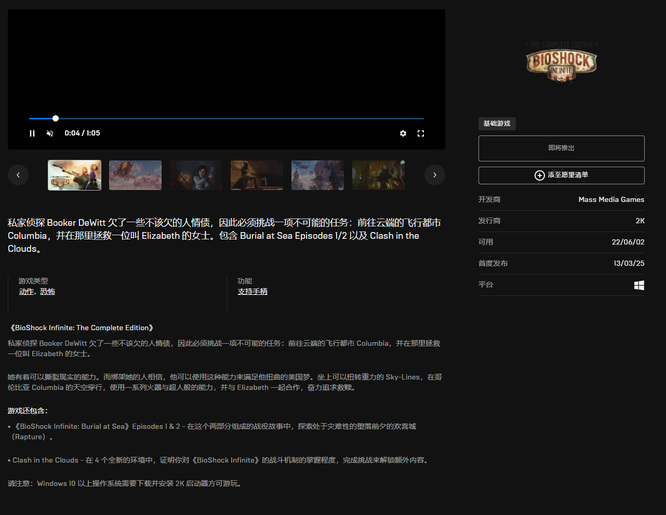Image resolution: width=666 pixels, height=515 pixels.
Task: Select fifth thumbnail with floating city
Action: (x=317, y=175)
